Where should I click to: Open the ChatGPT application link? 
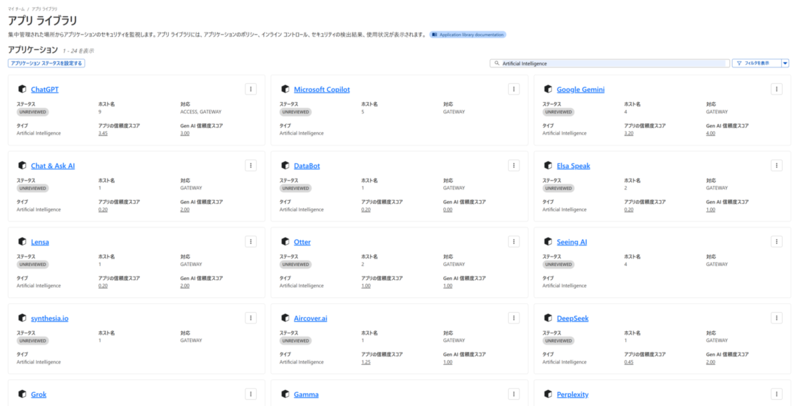(x=45, y=89)
